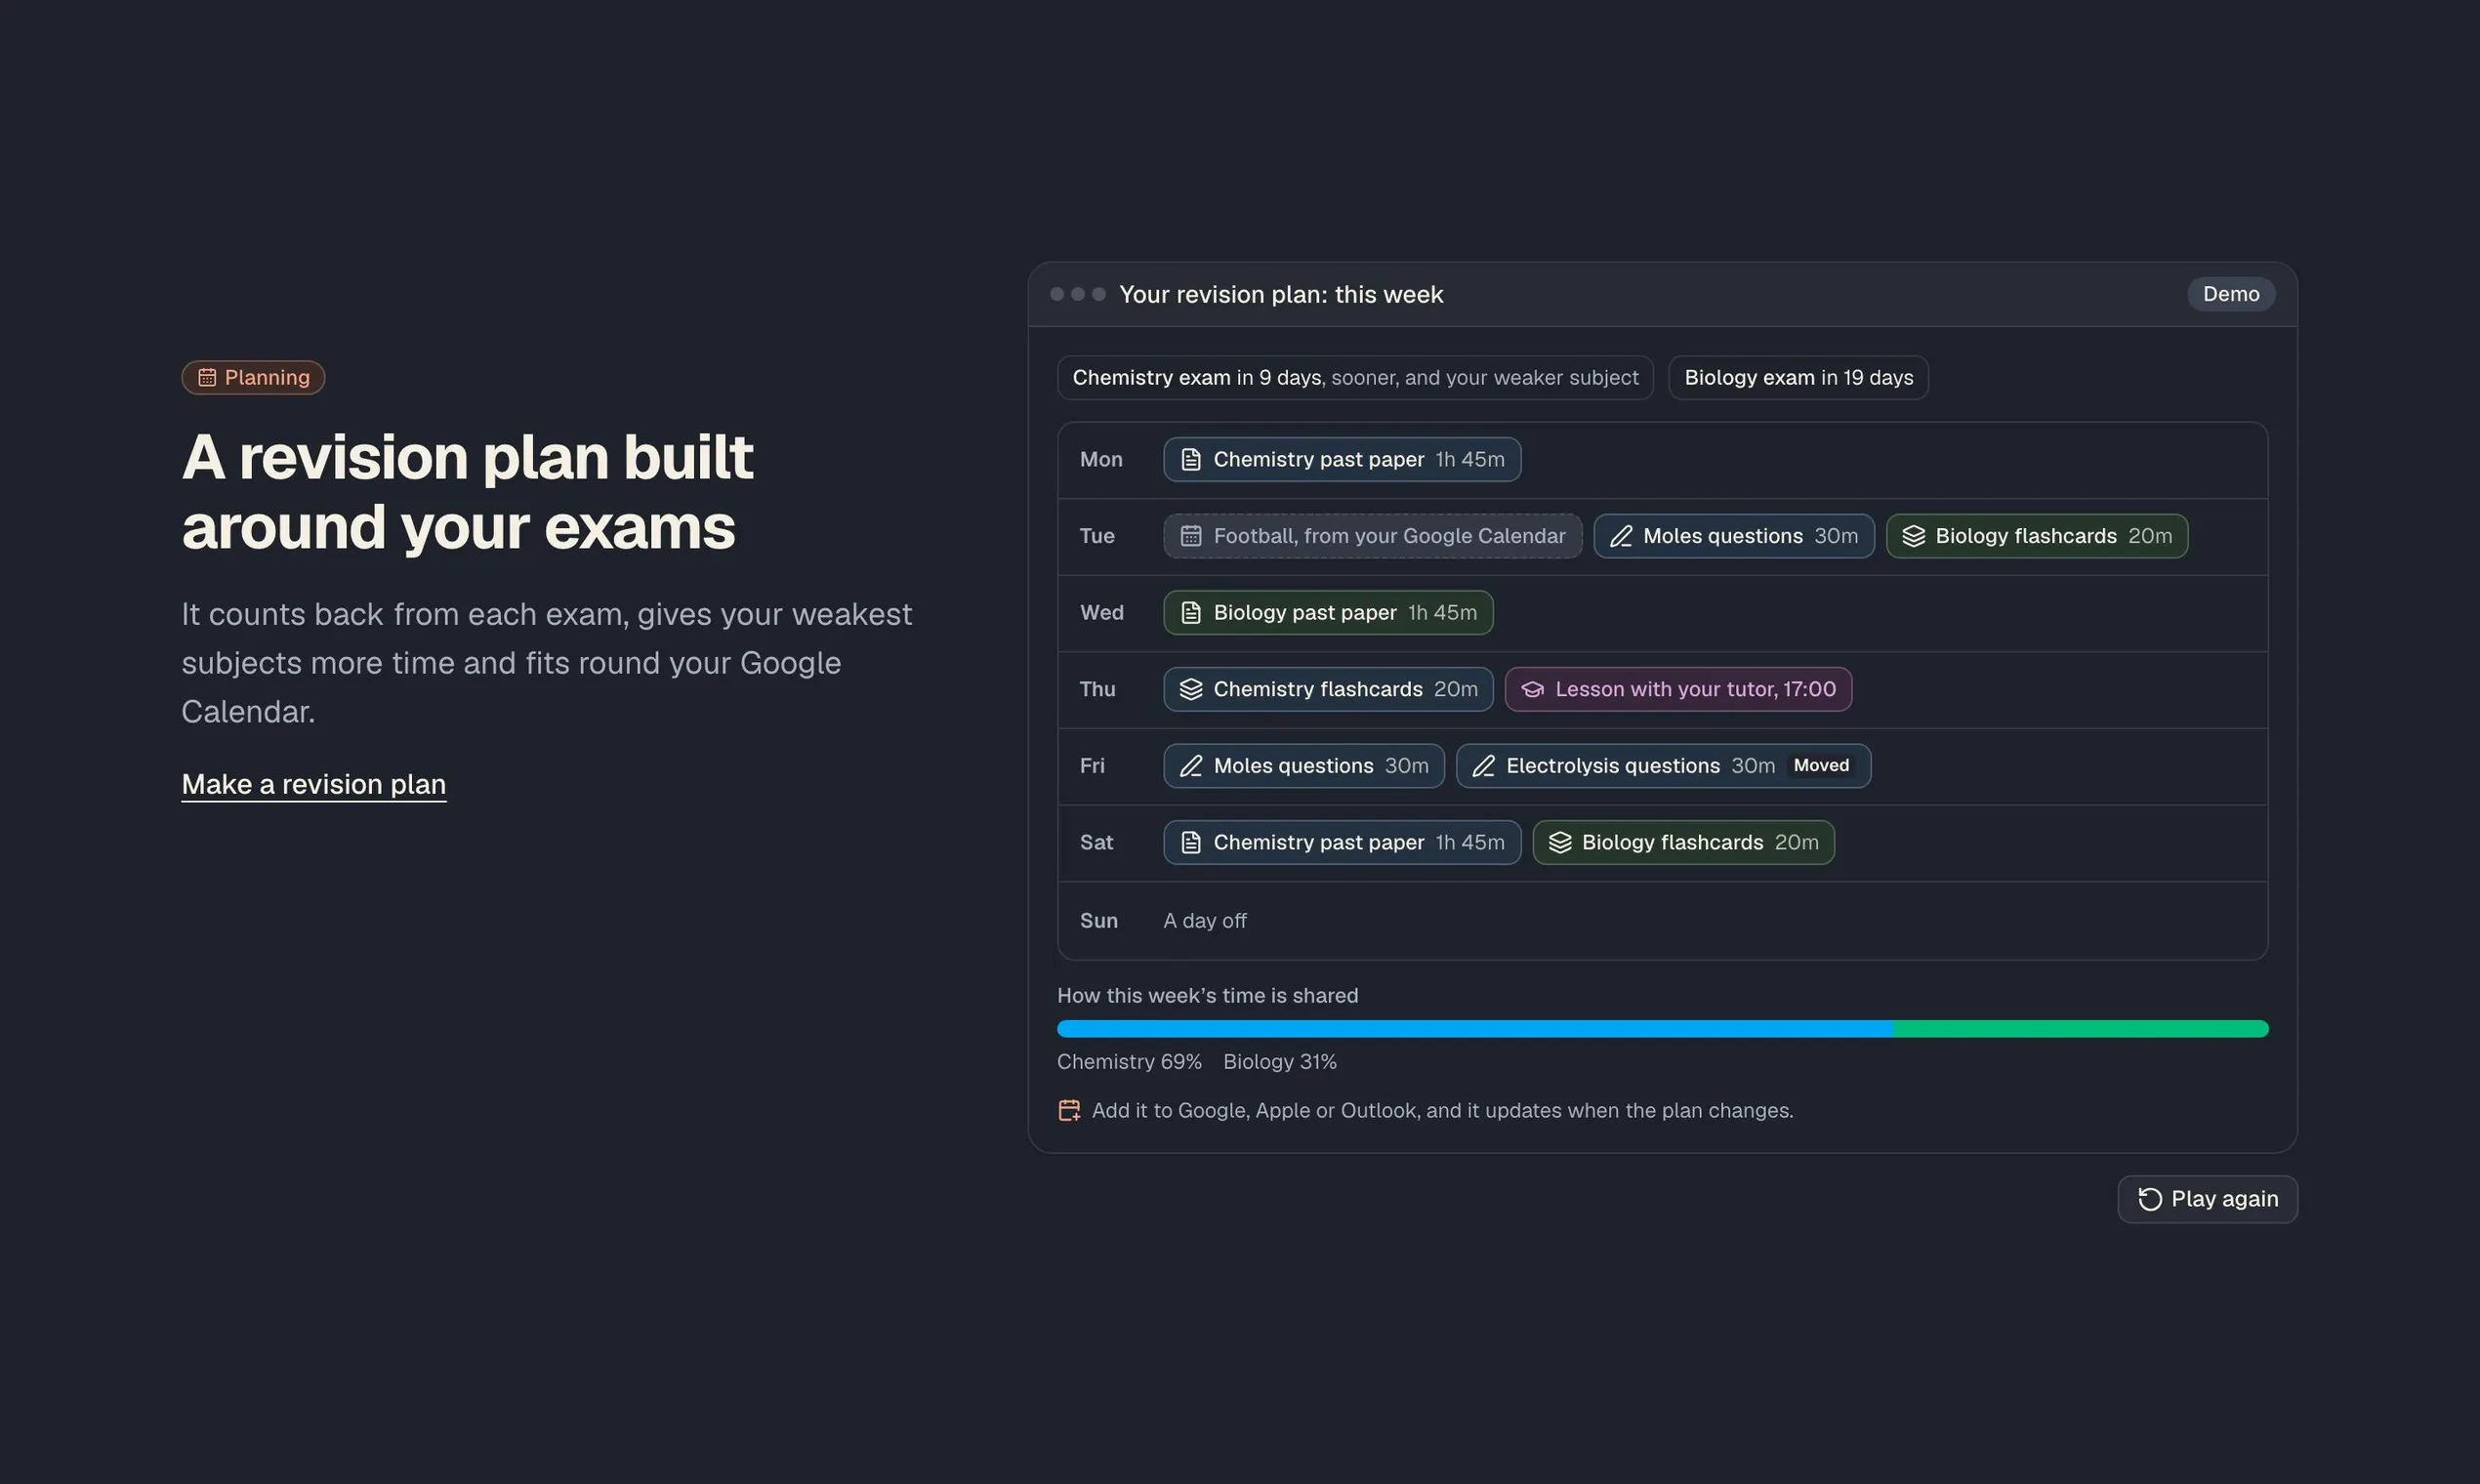Click the Fri row label

[x=1092, y=766]
